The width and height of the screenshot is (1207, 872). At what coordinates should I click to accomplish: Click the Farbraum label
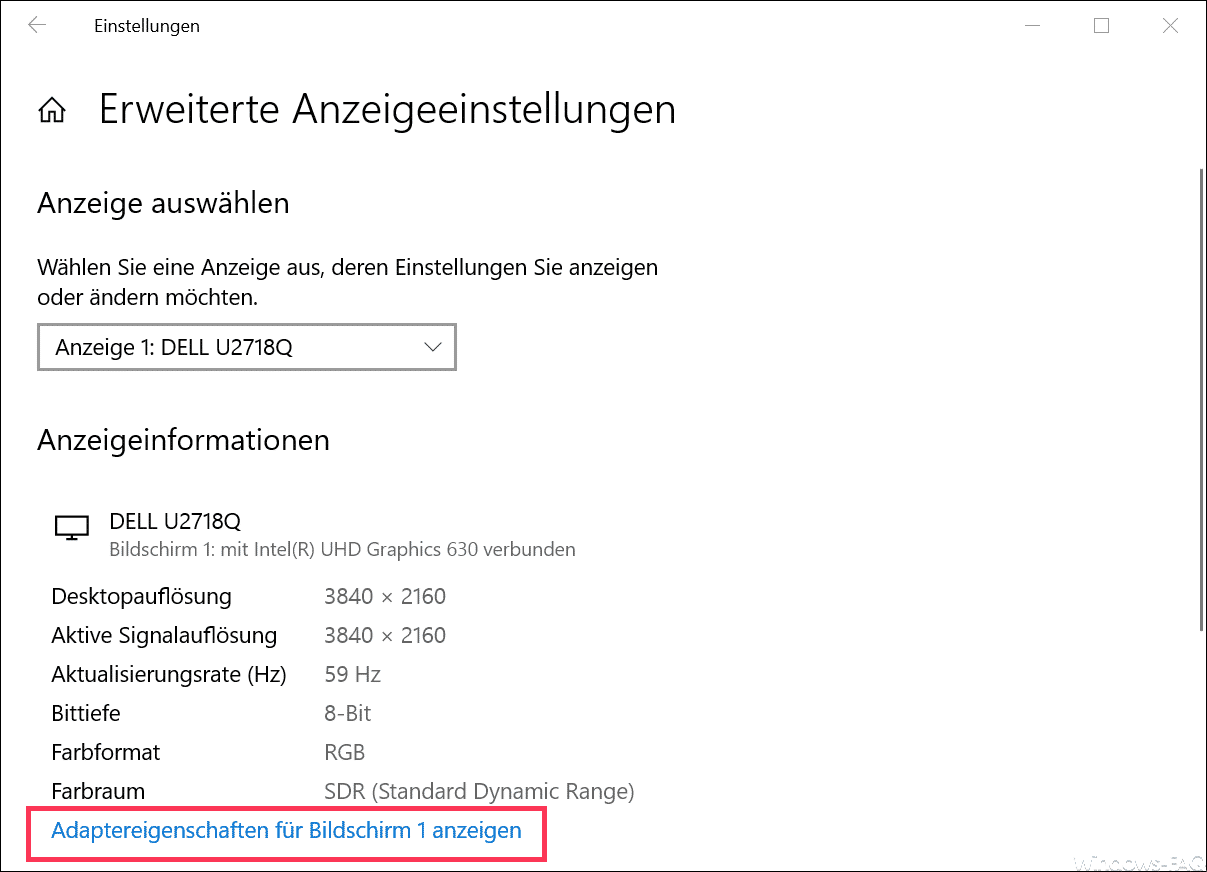point(98,791)
